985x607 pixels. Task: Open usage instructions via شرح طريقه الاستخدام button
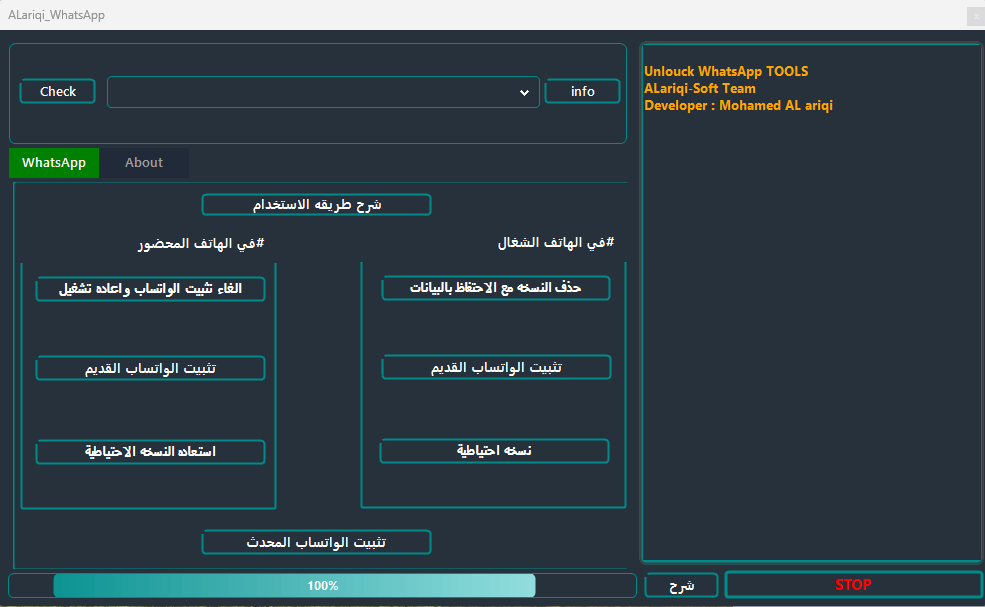pyautogui.click(x=316, y=204)
